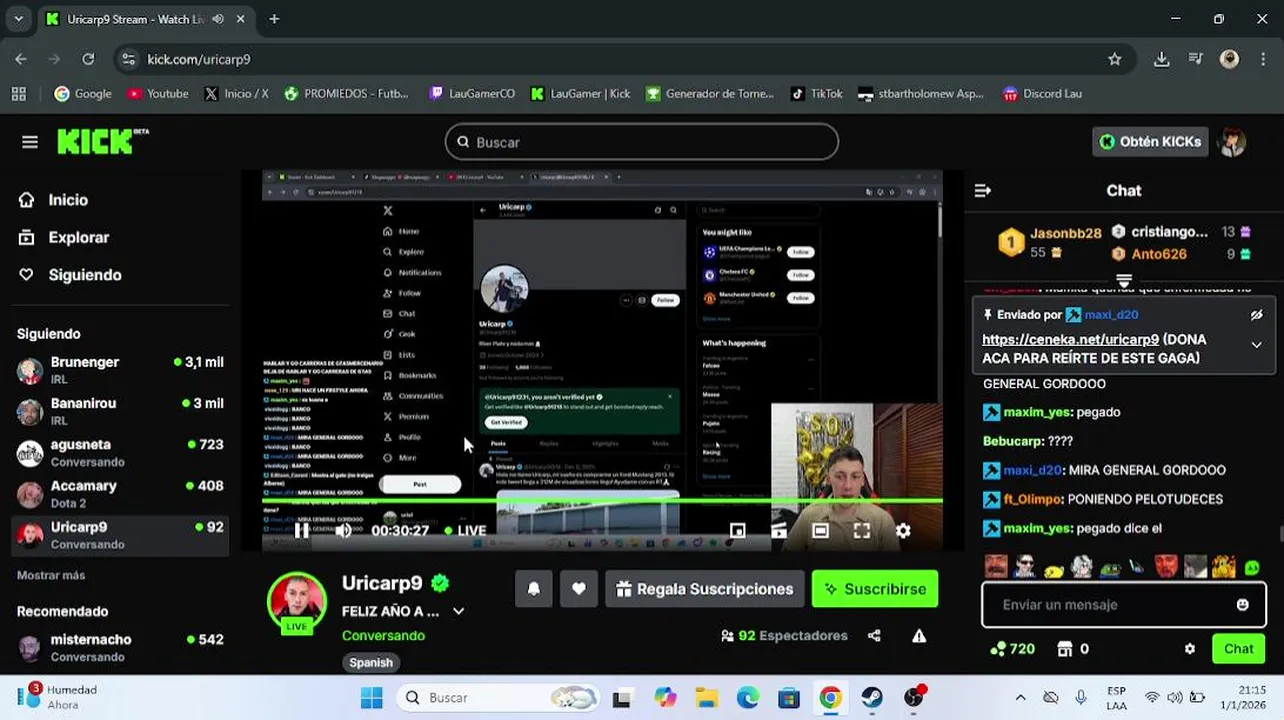Open the PROMIEDOS bookmark

click(x=346, y=94)
